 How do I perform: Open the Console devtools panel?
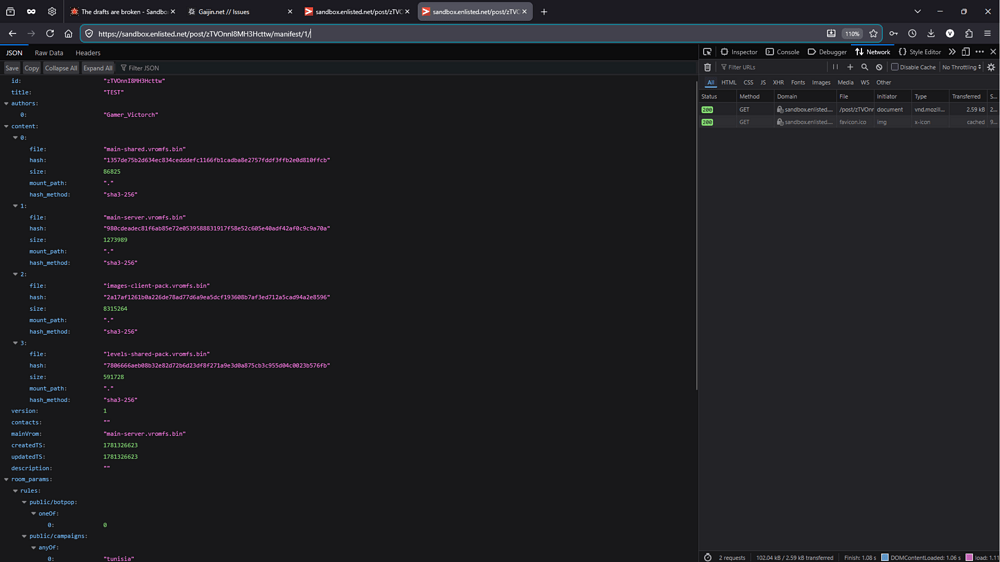click(x=783, y=52)
